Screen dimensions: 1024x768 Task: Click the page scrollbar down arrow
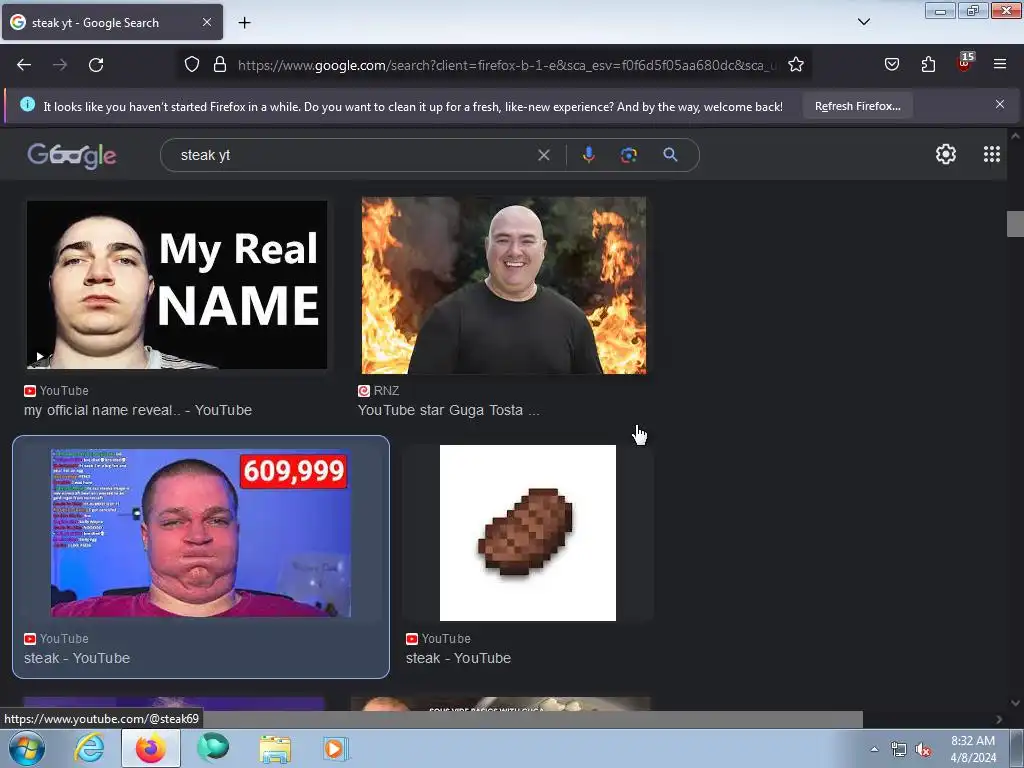click(x=1015, y=703)
